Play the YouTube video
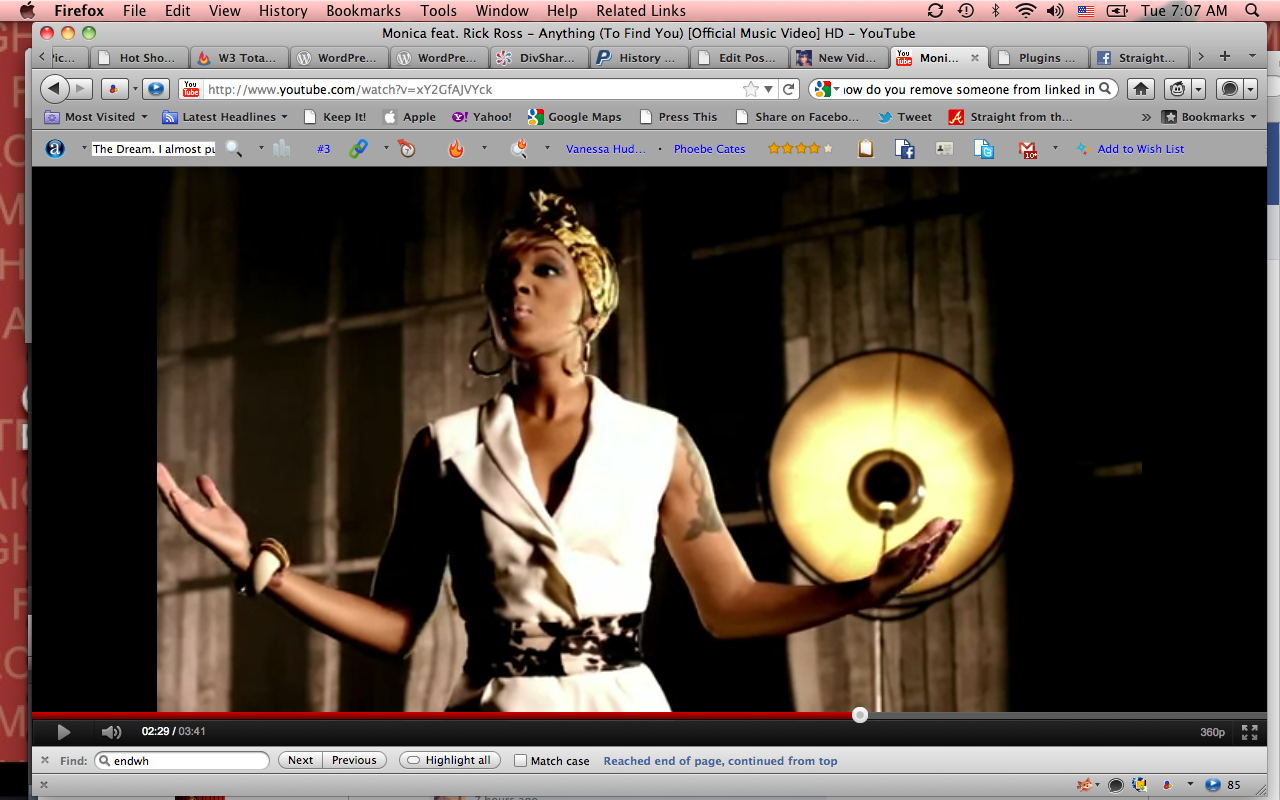Image resolution: width=1280 pixels, height=800 pixels. point(63,732)
